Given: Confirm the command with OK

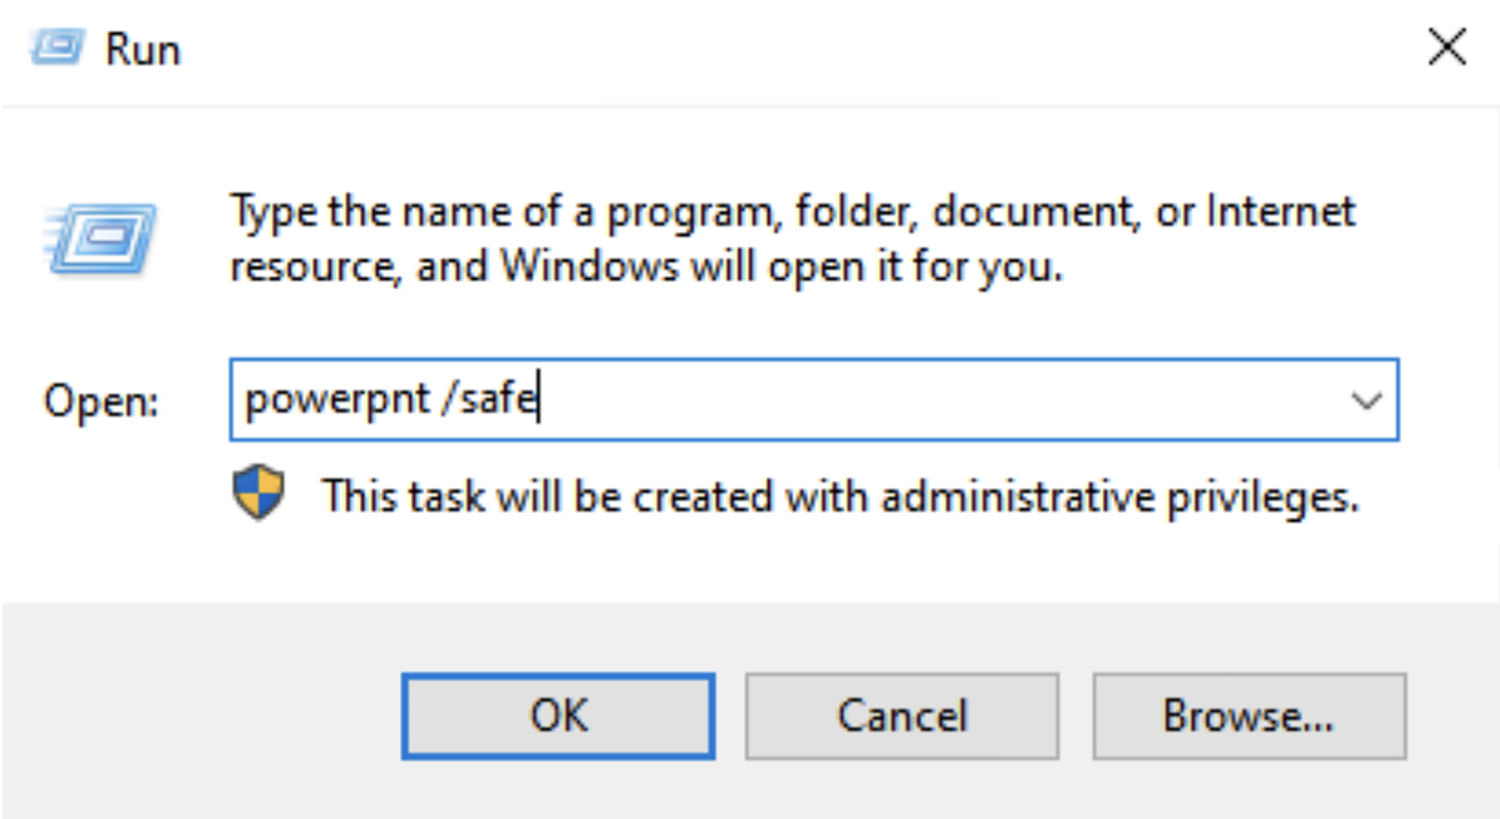Looking at the screenshot, I should (x=558, y=716).
